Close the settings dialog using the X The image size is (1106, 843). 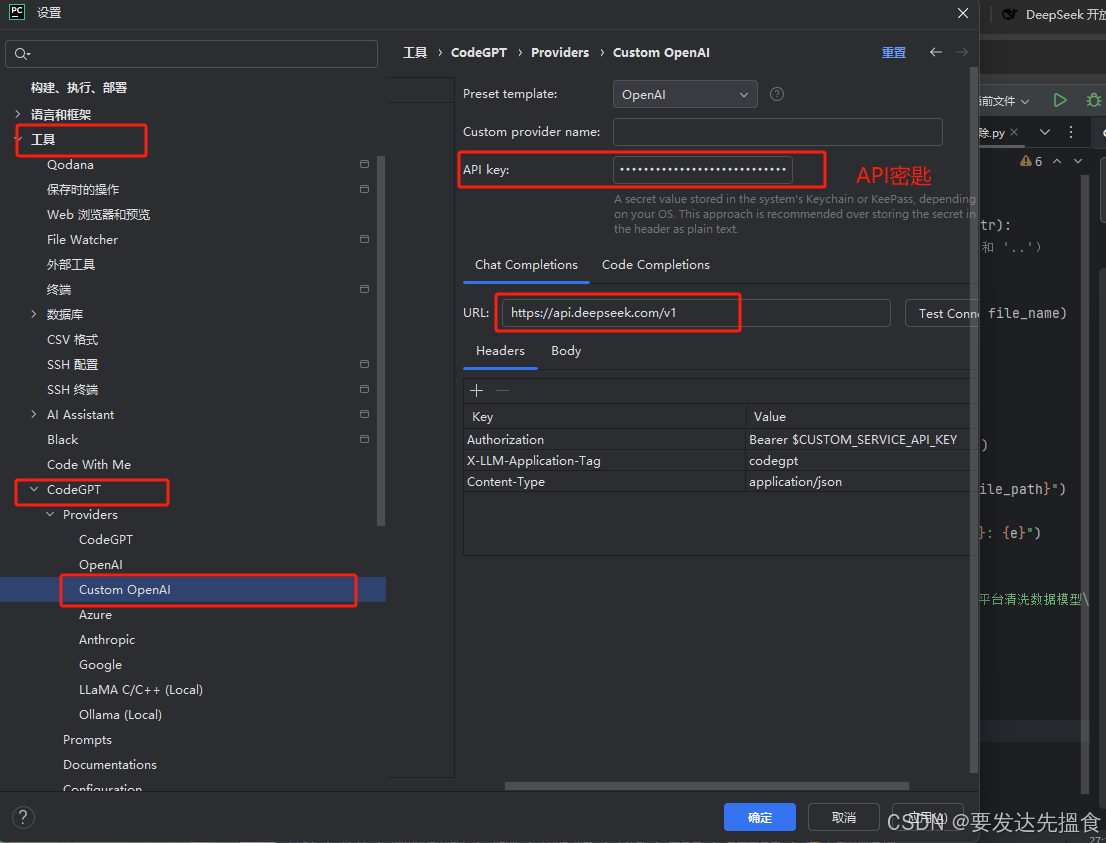click(x=962, y=13)
